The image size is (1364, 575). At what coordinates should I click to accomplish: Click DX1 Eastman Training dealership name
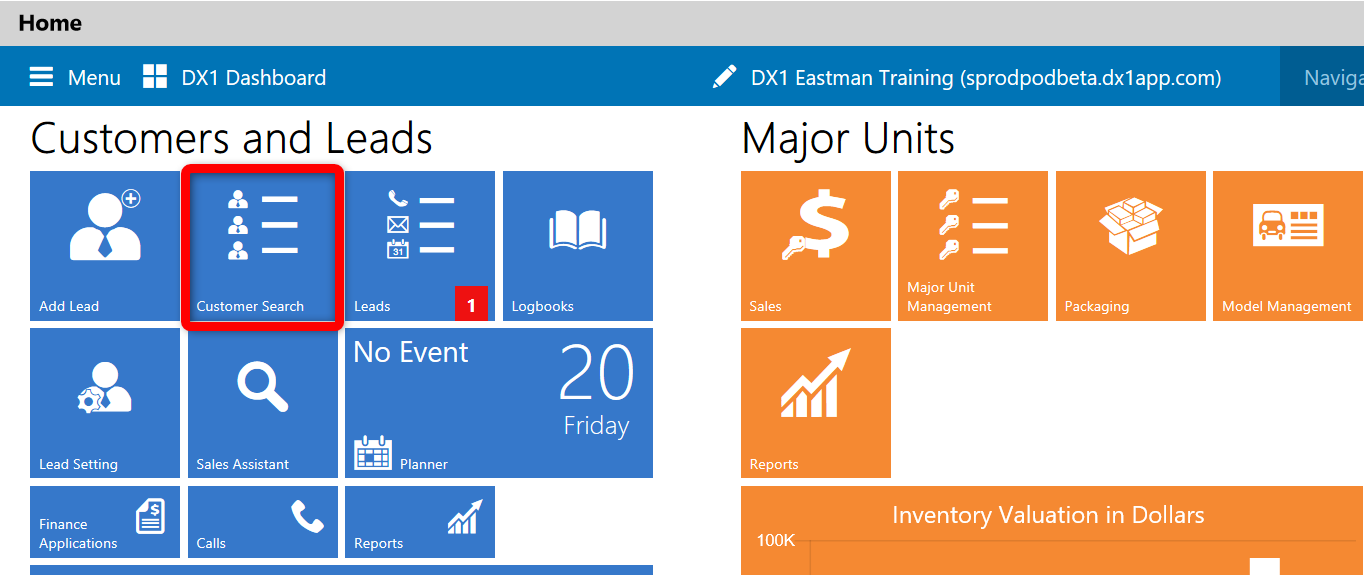pyautogui.click(x=986, y=77)
